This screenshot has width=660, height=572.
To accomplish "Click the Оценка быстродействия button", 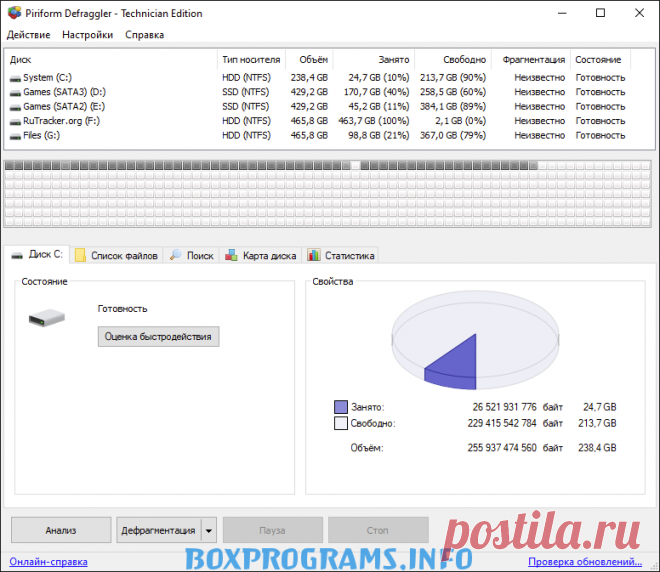I will pyautogui.click(x=158, y=337).
